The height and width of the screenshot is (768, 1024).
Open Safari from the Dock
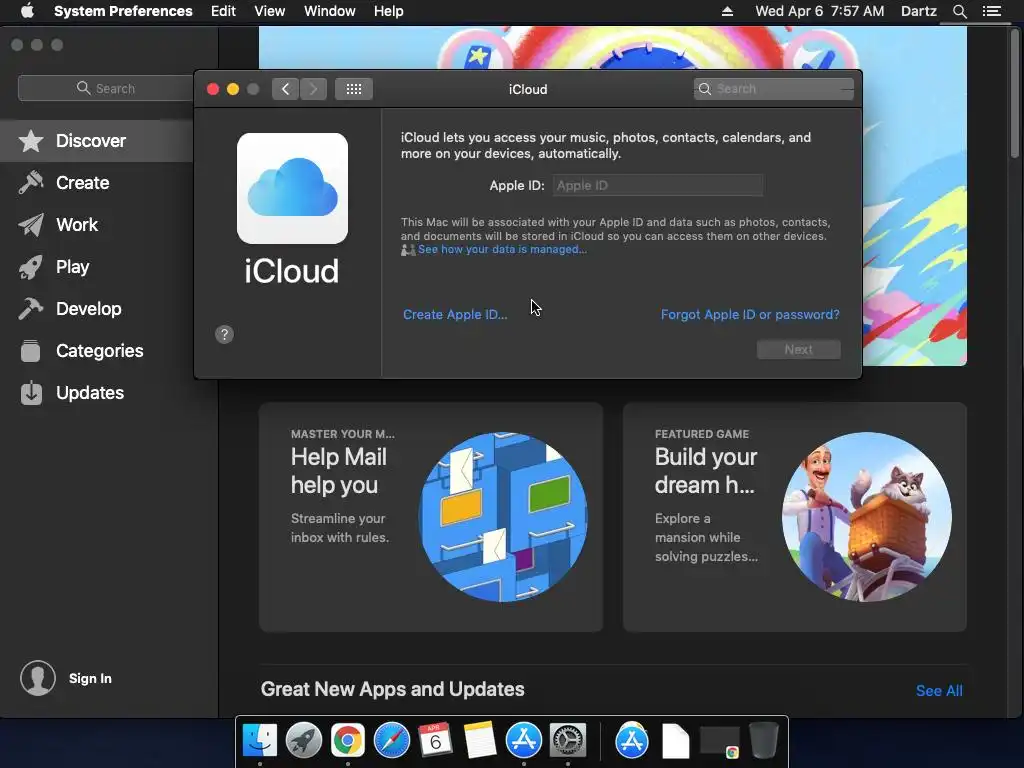tap(392, 741)
